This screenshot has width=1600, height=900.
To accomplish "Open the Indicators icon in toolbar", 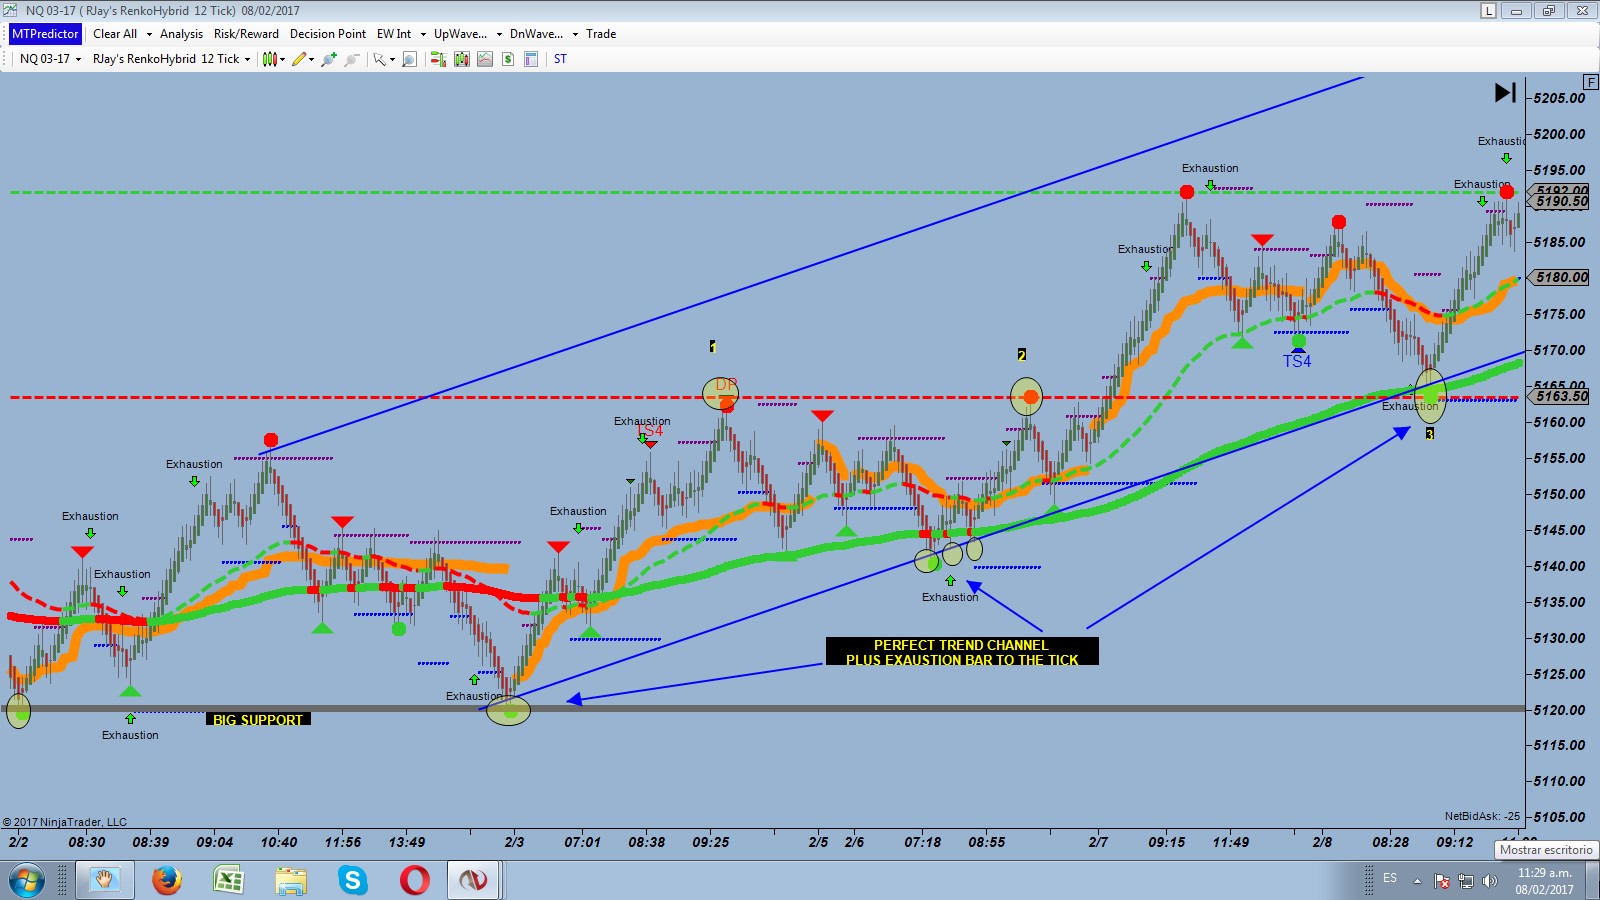I will coord(461,59).
